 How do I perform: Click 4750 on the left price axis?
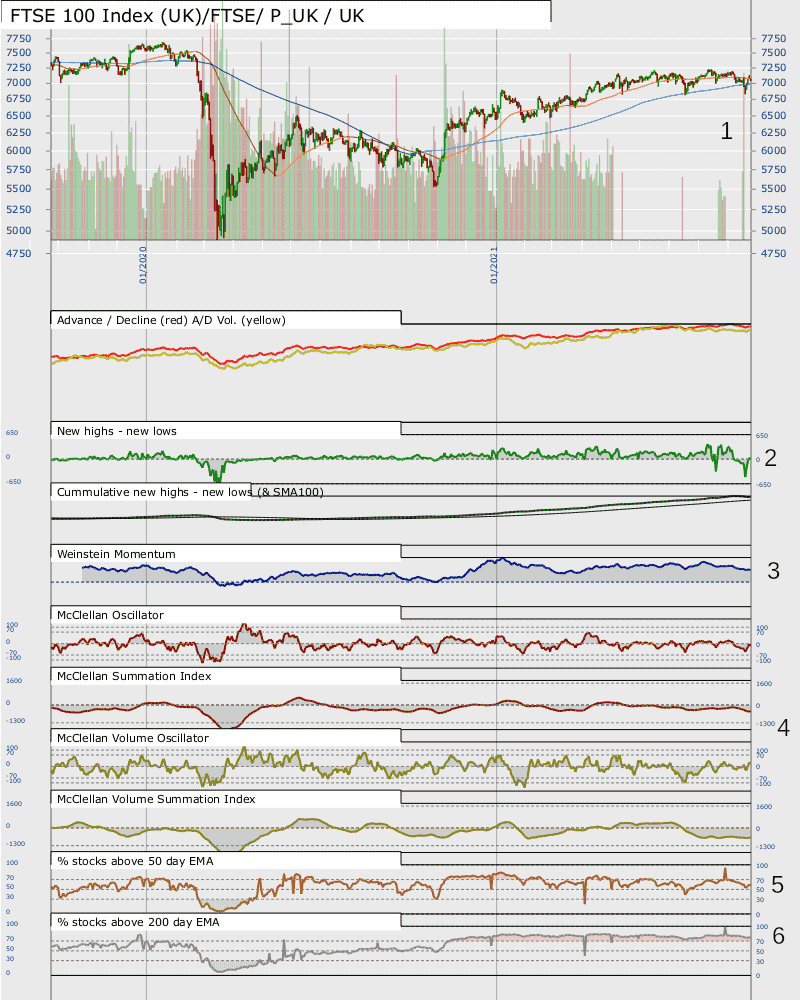(x=19, y=254)
